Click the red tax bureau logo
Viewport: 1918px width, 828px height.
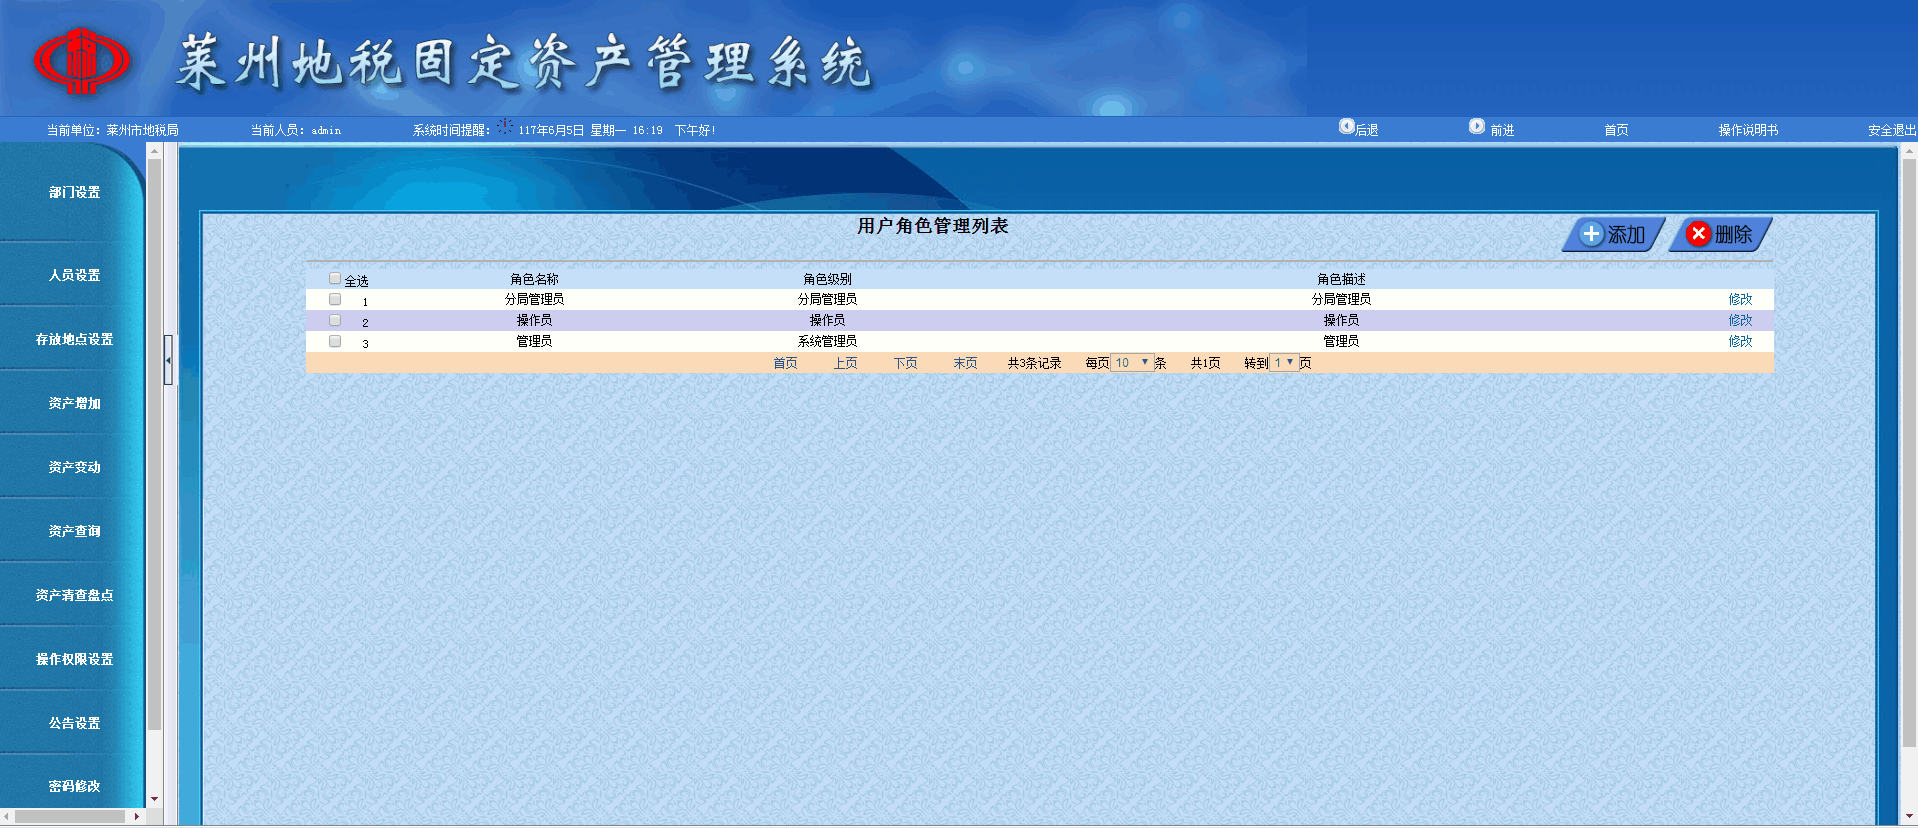pyautogui.click(x=82, y=60)
